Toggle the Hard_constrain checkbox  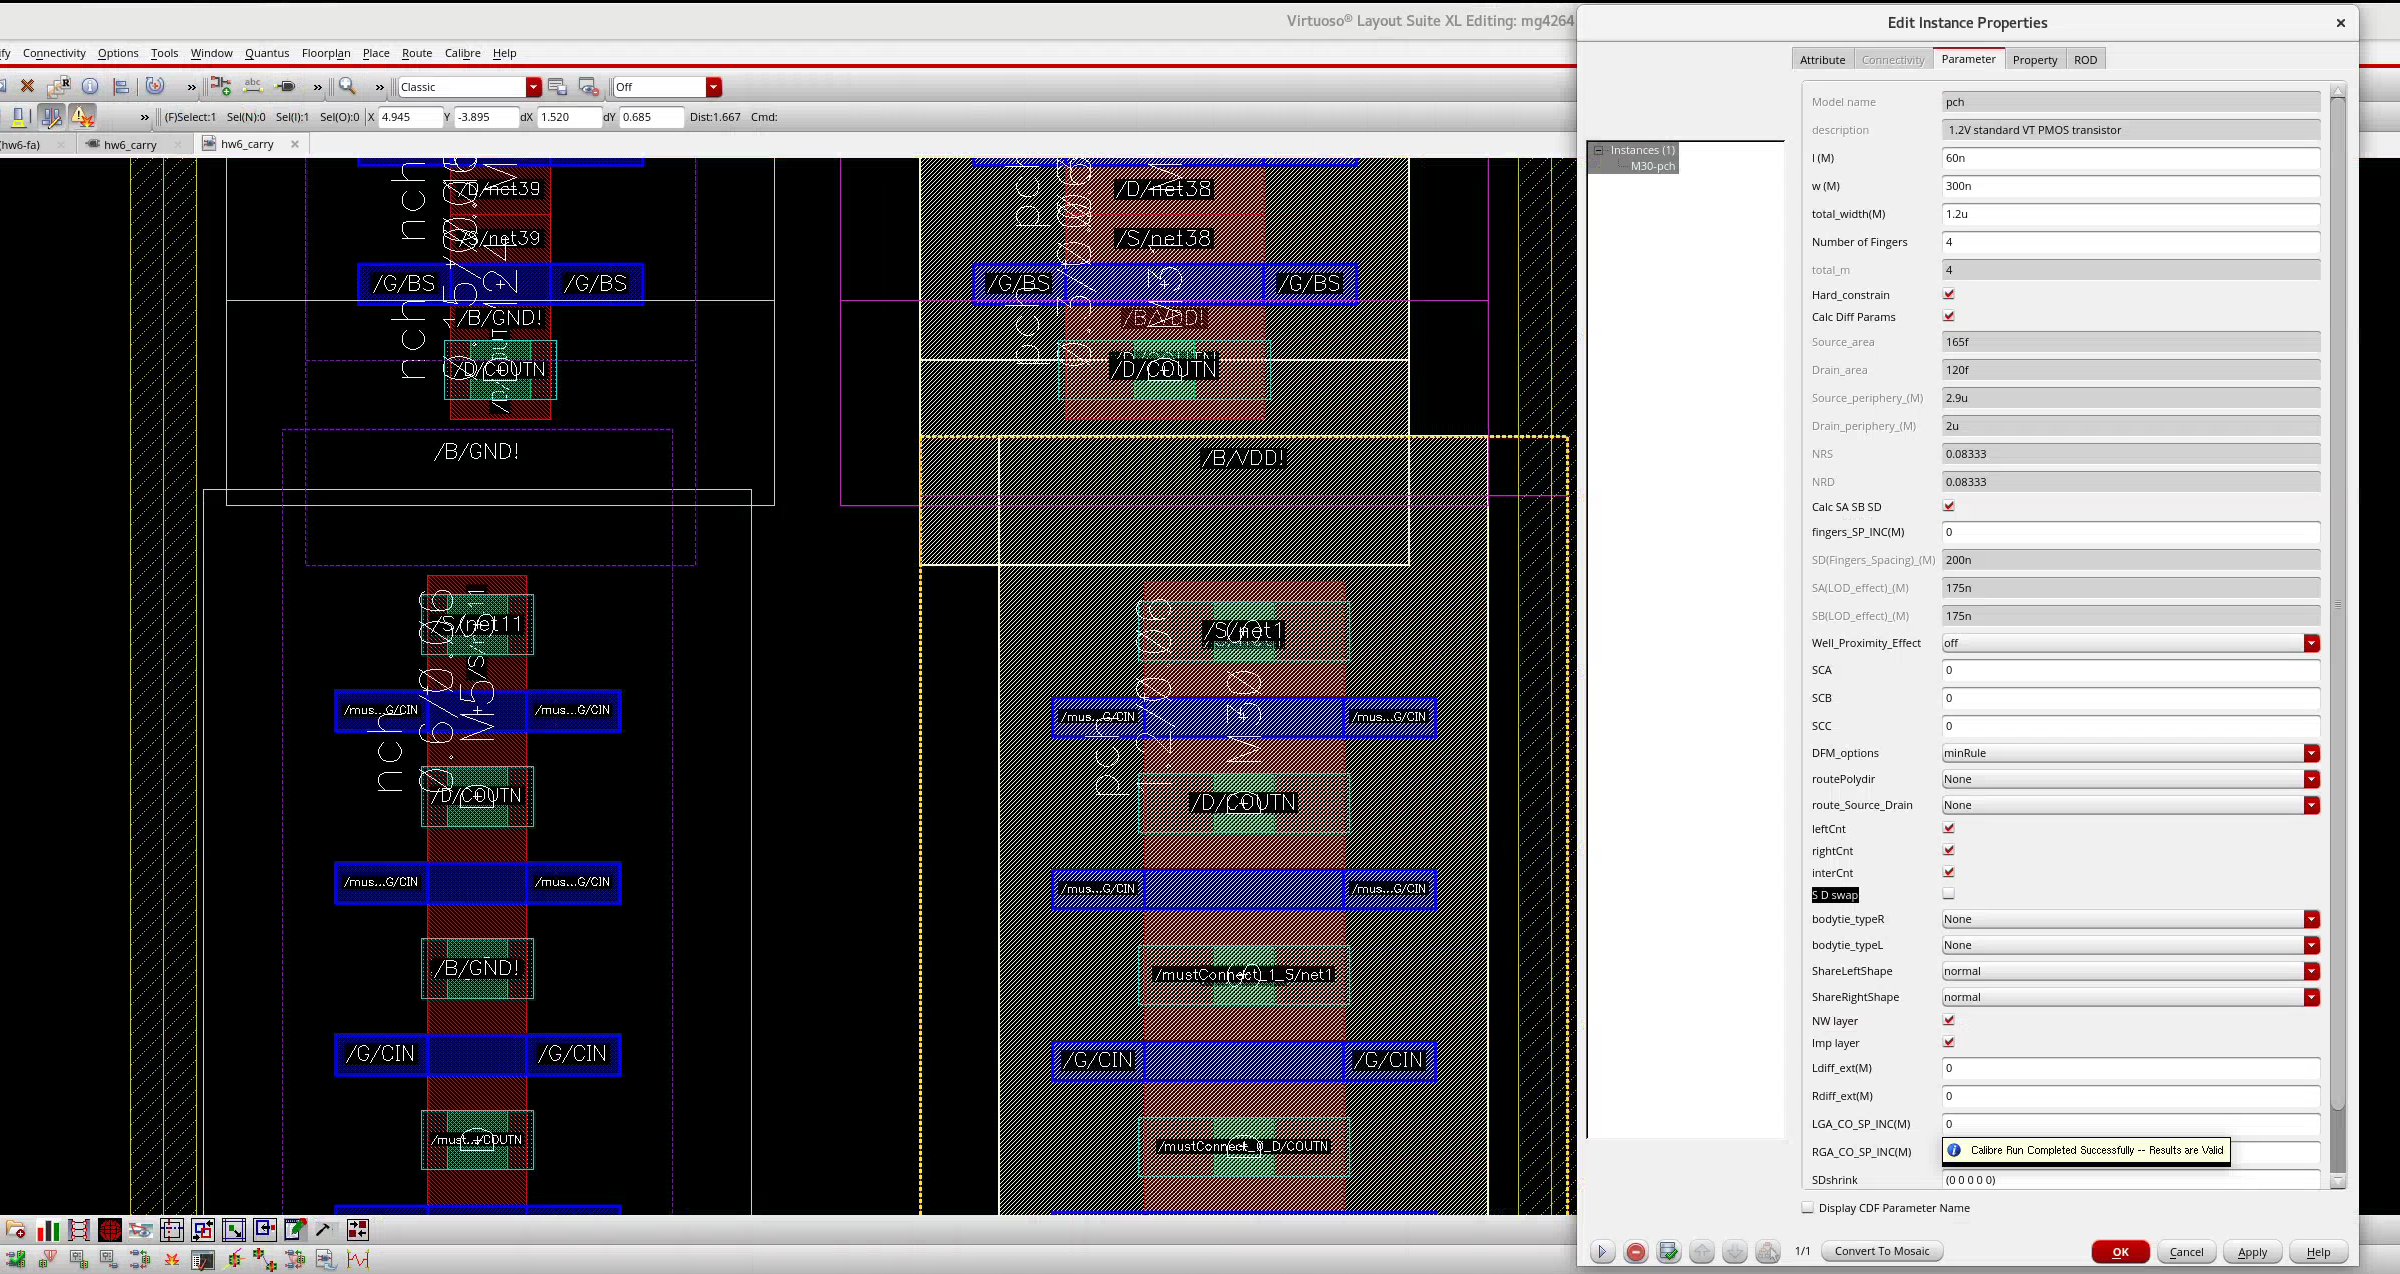coord(1948,294)
